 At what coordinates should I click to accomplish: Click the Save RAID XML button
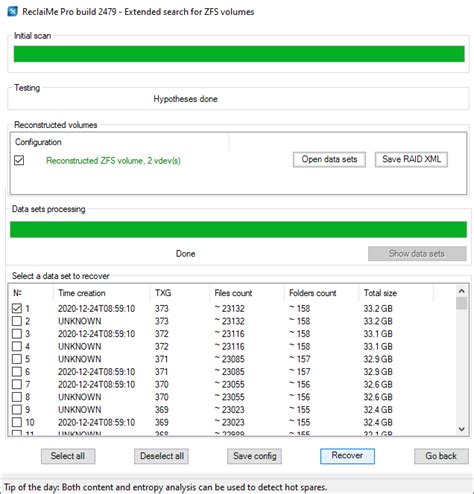[x=411, y=160]
